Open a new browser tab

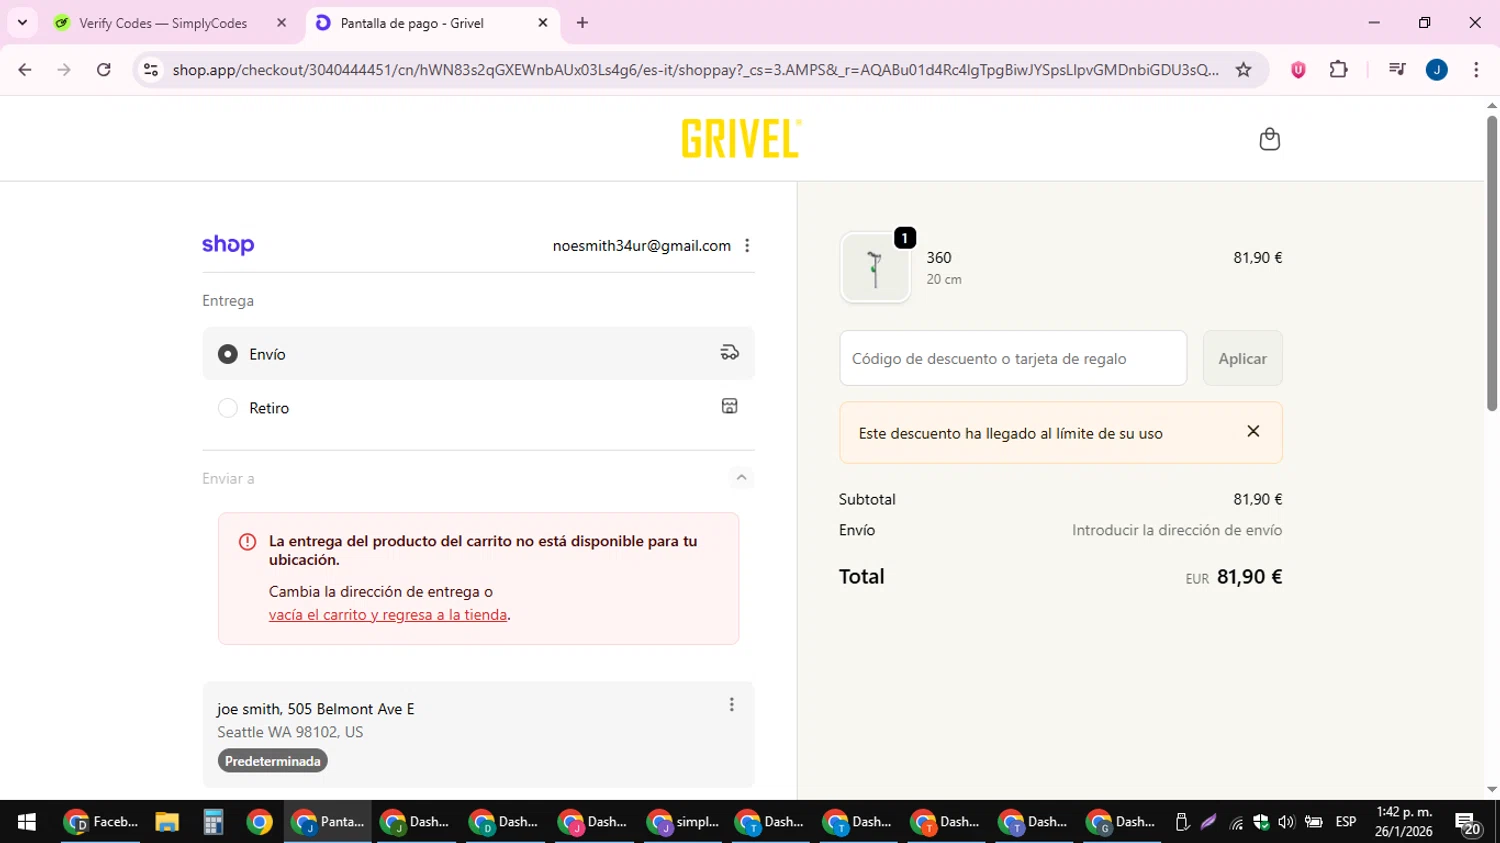click(x=583, y=22)
